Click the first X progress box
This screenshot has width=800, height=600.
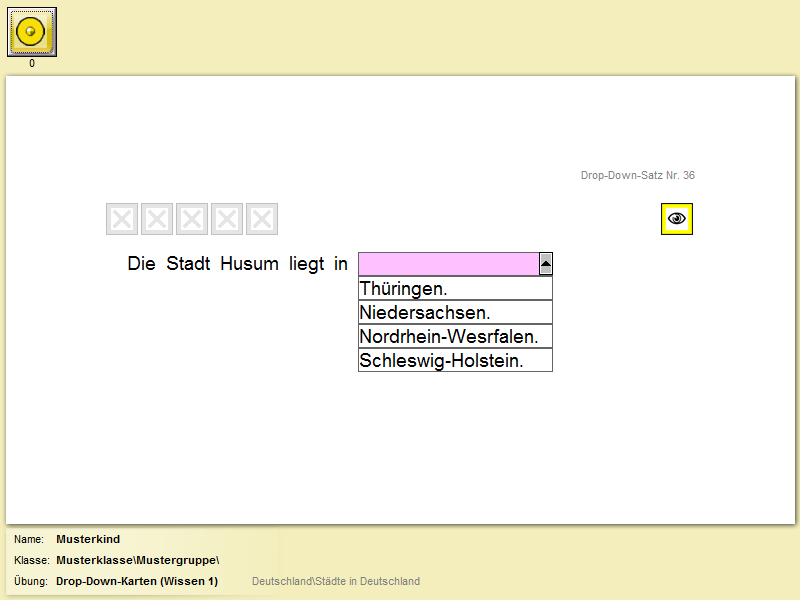[x=122, y=219]
